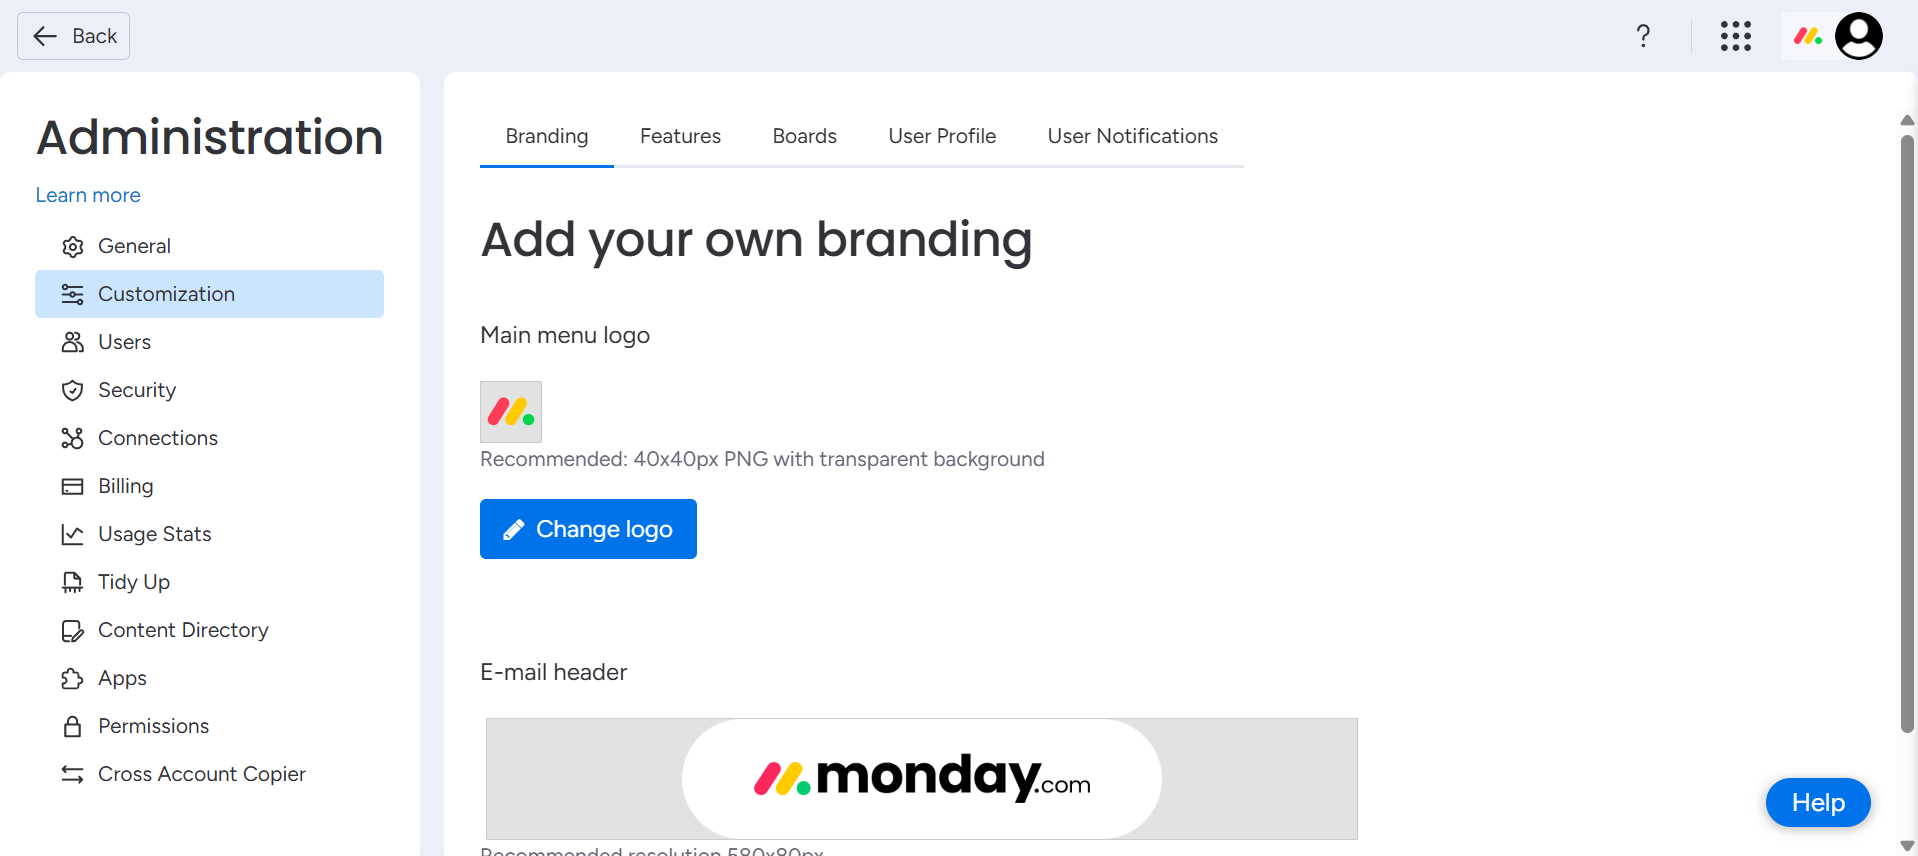Click the Tidy Up icon
The width and height of the screenshot is (1918, 856).
tap(72, 582)
